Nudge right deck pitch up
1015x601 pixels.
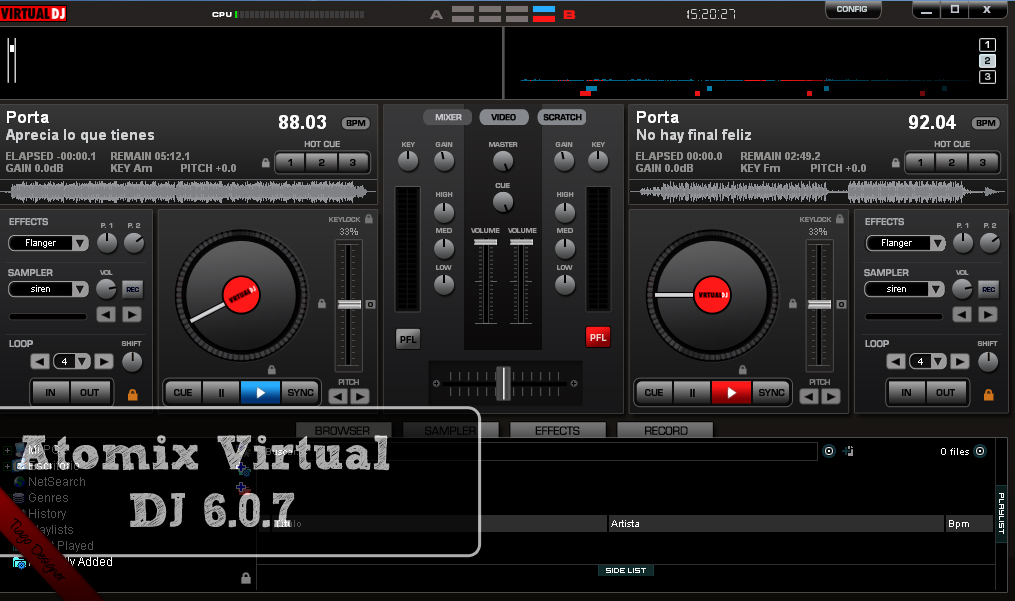[831, 396]
